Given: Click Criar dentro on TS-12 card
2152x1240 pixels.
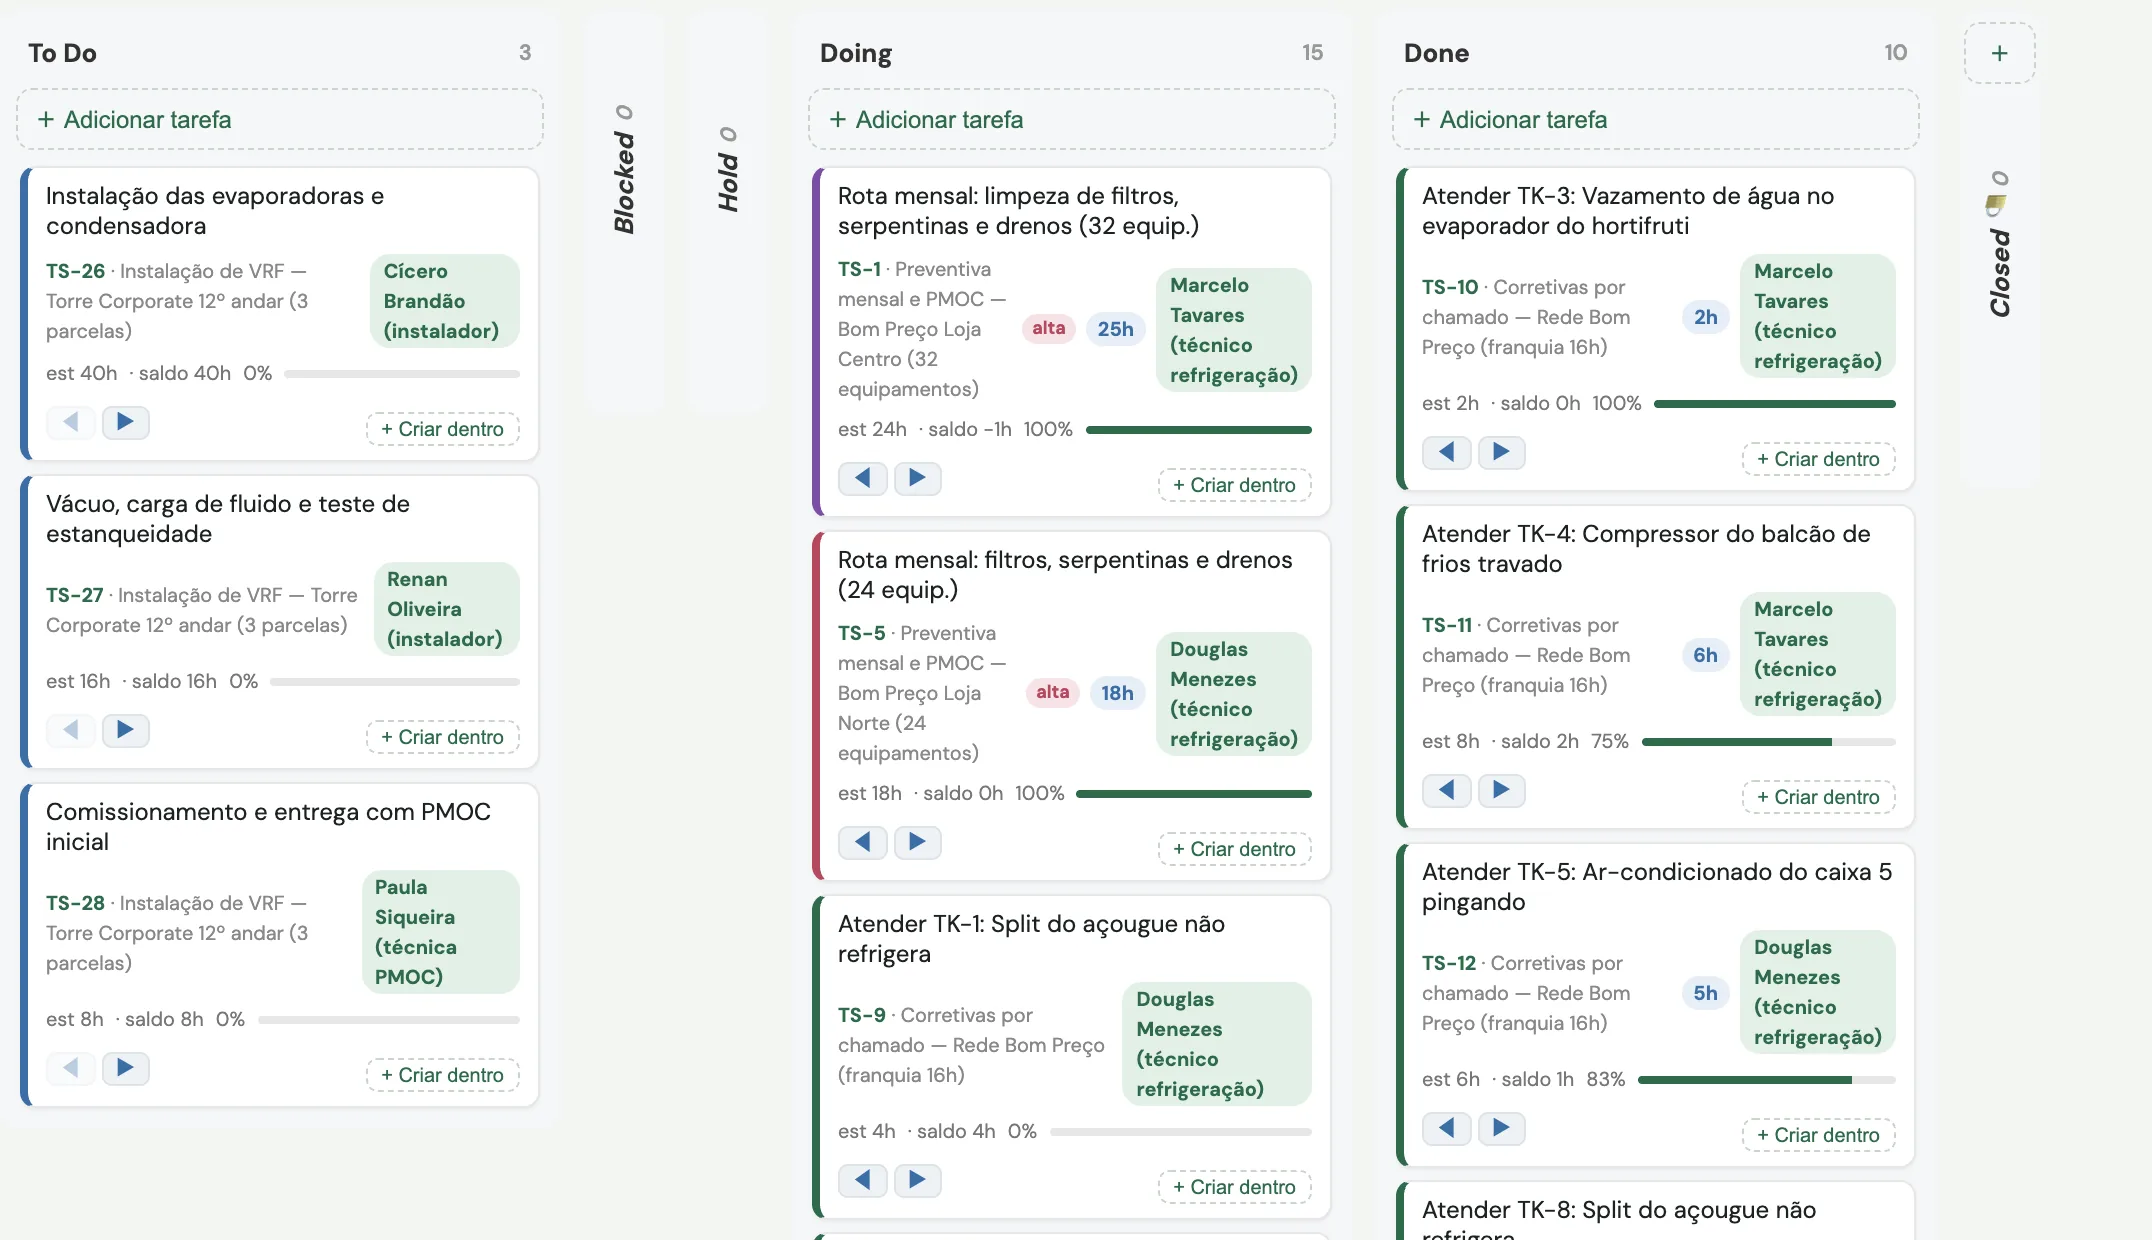Looking at the screenshot, I should click(x=1818, y=1135).
